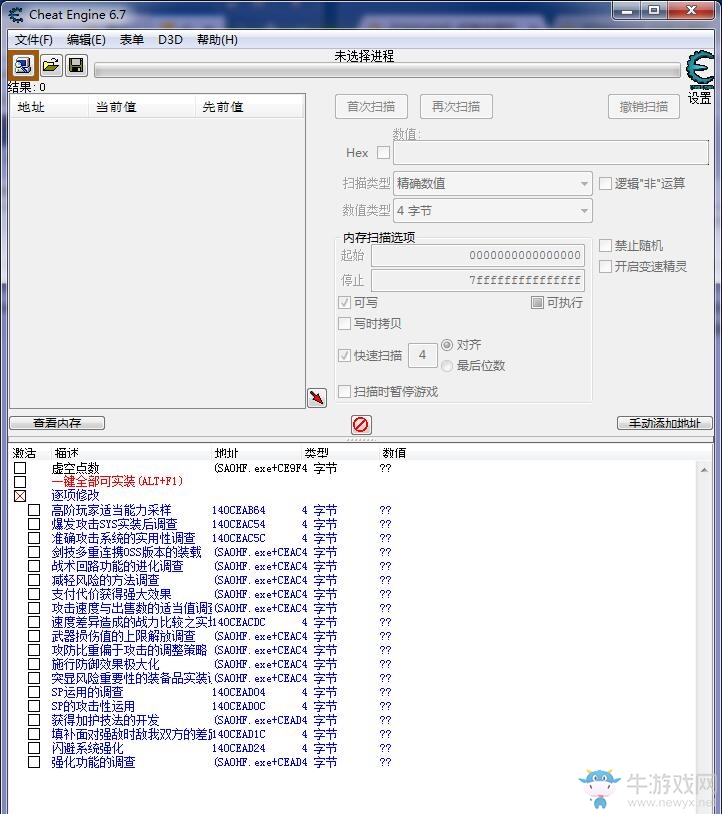722x814 pixels.
Task: Select the 最后位数 radio button
Action: 447,366
